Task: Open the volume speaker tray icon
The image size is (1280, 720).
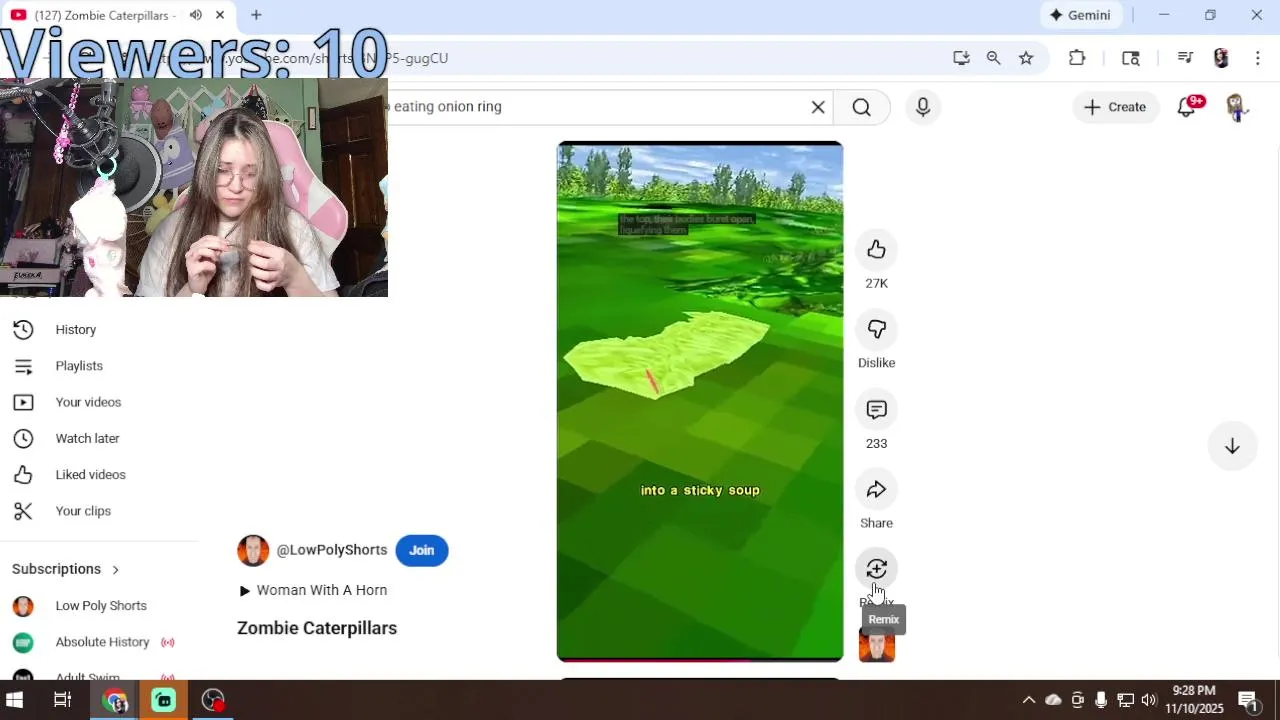Action: pos(1148,700)
